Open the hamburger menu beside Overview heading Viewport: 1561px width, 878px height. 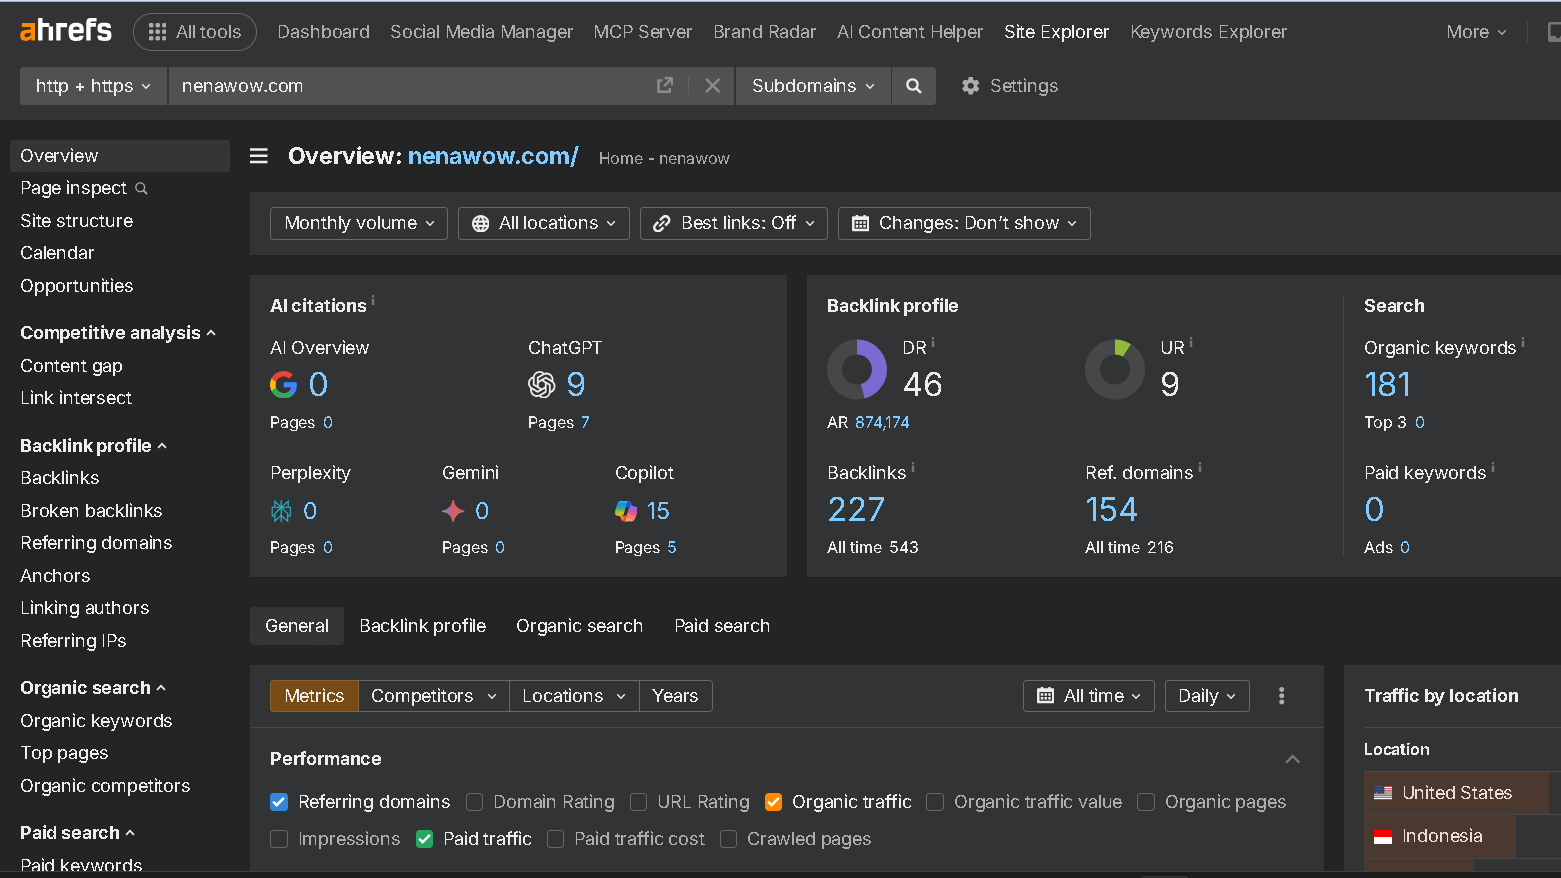(x=258, y=156)
